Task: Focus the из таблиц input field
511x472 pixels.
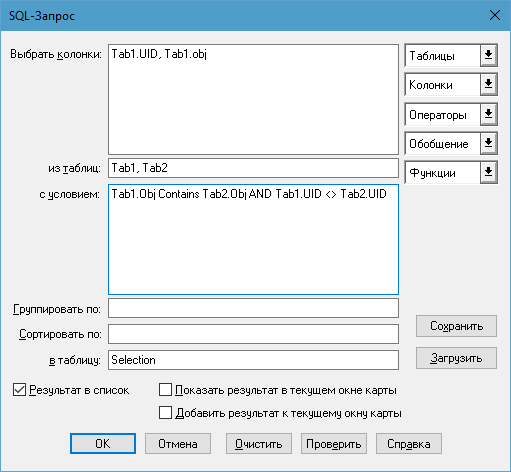Action: [253, 168]
